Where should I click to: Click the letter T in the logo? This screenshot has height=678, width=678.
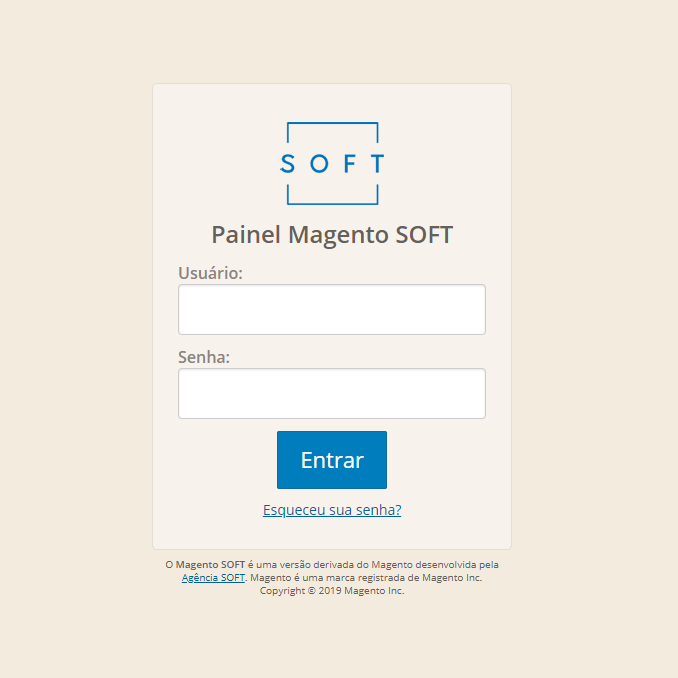pos(377,164)
